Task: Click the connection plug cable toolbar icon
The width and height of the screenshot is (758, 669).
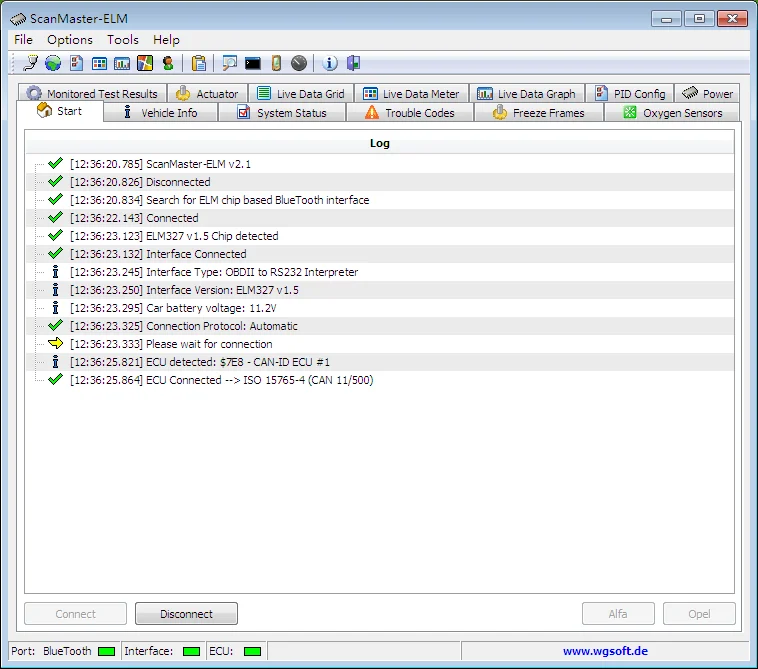Action: [x=30, y=63]
